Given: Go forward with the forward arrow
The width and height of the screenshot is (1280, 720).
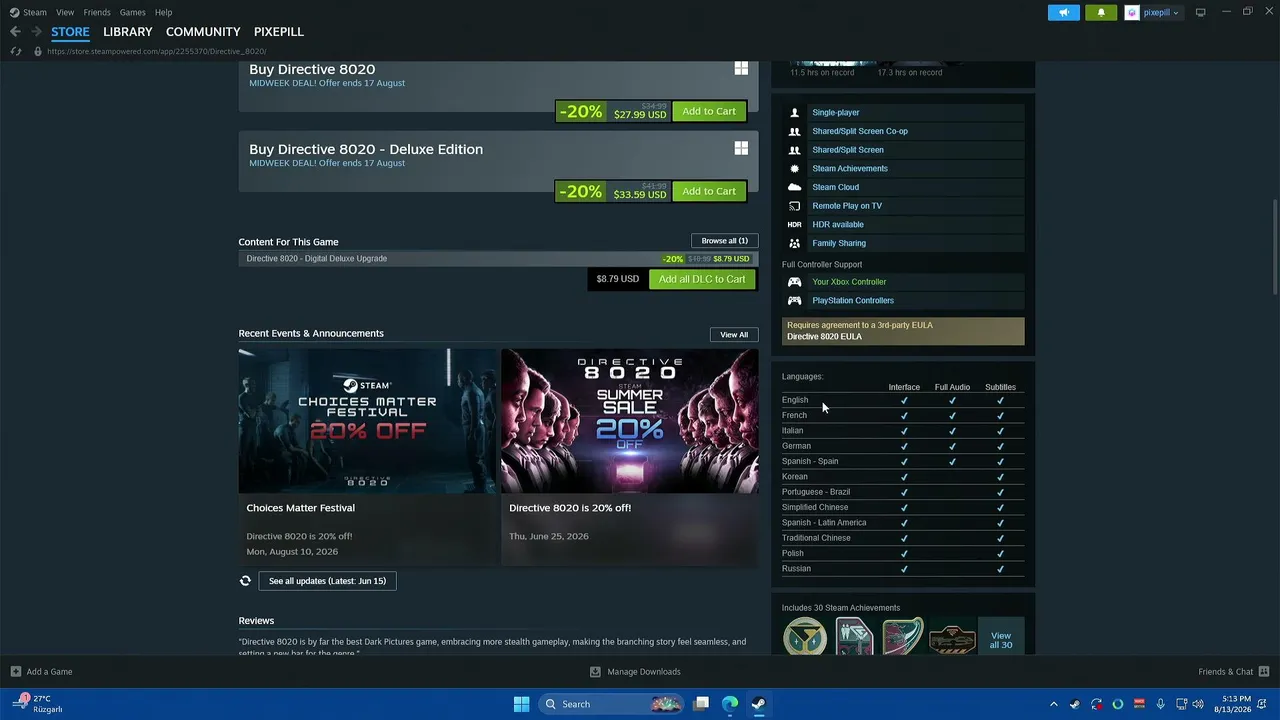Looking at the screenshot, I should (36, 32).
